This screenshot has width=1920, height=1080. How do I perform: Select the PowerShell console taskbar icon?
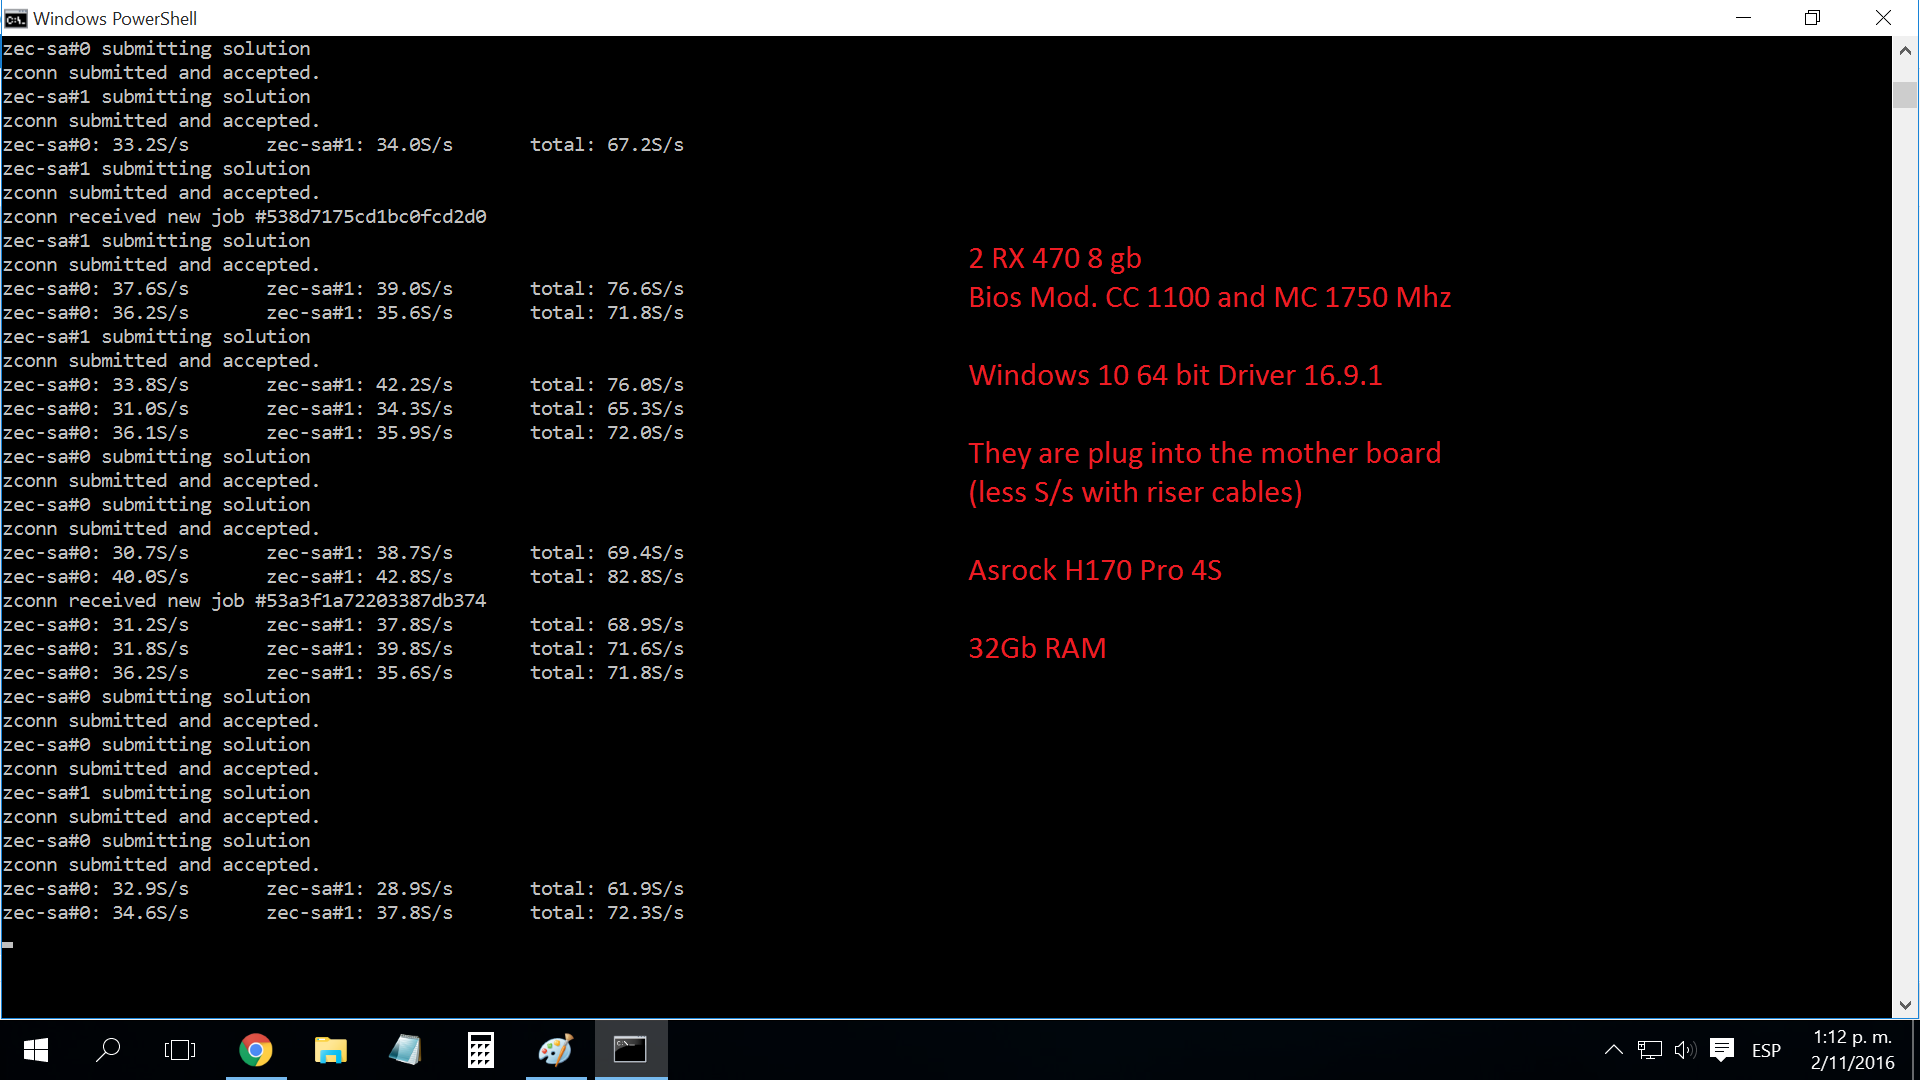[x=630, y=1050]
